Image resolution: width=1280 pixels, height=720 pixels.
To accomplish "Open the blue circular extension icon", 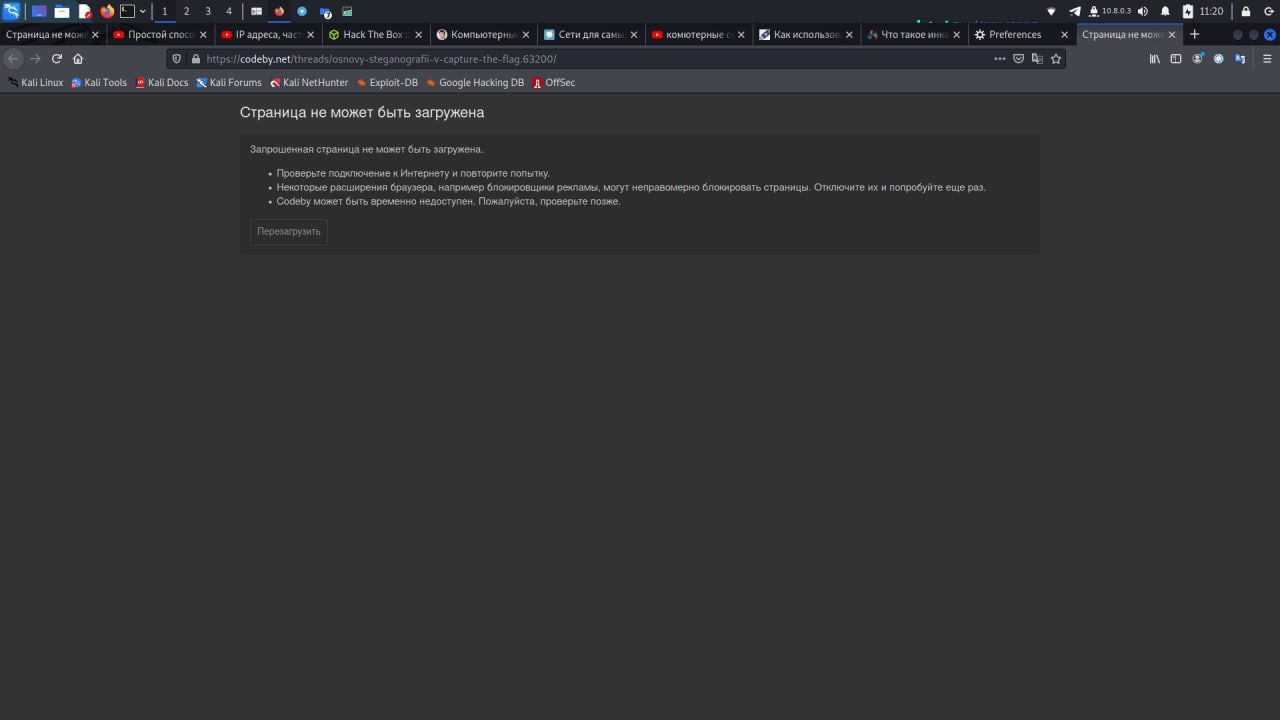I will click(x=1218, y=59).
